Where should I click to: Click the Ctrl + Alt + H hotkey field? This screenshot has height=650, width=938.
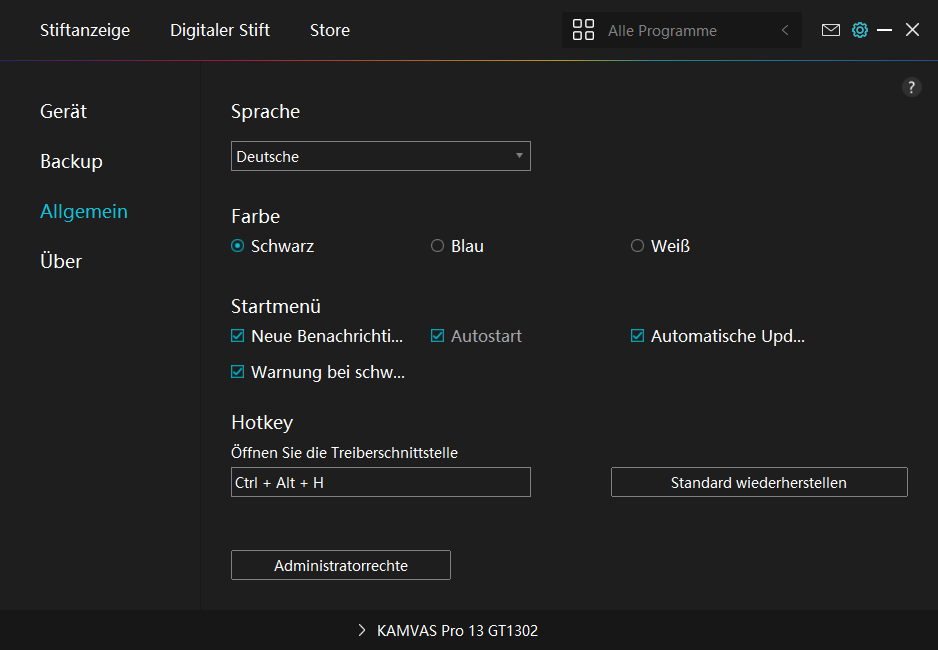pos(380,482)
